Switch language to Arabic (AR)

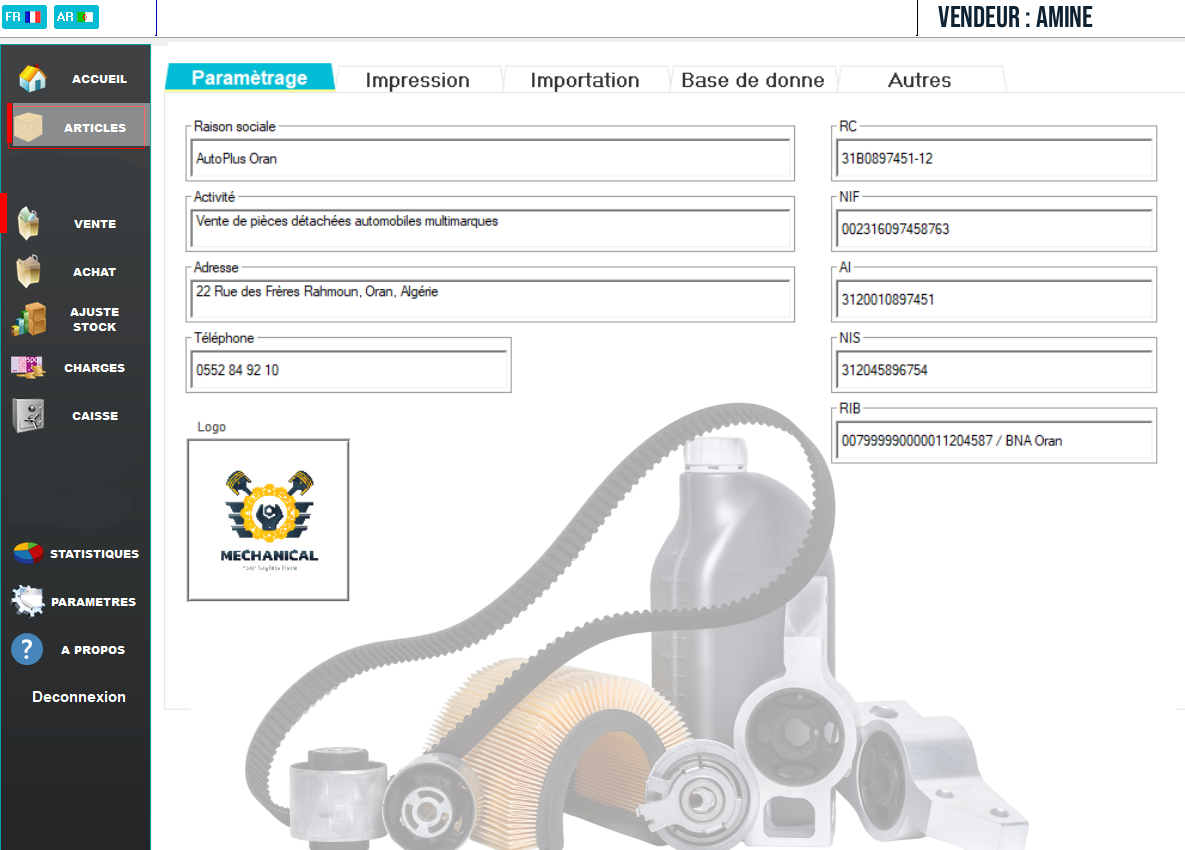point(76,17)
